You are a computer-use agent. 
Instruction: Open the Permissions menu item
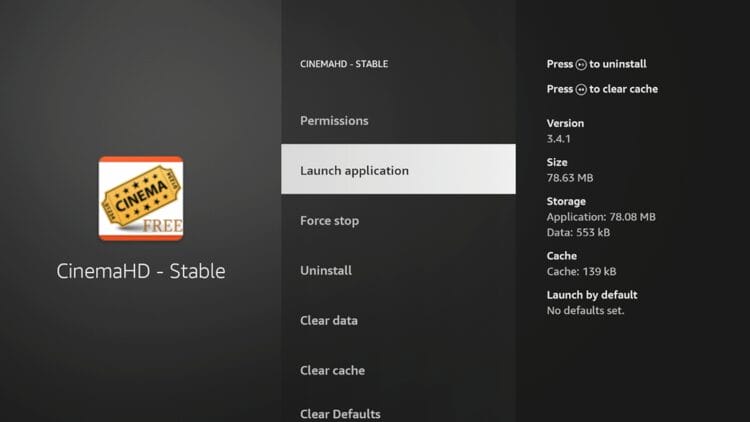pyautogui.click(x=334, y=121)
